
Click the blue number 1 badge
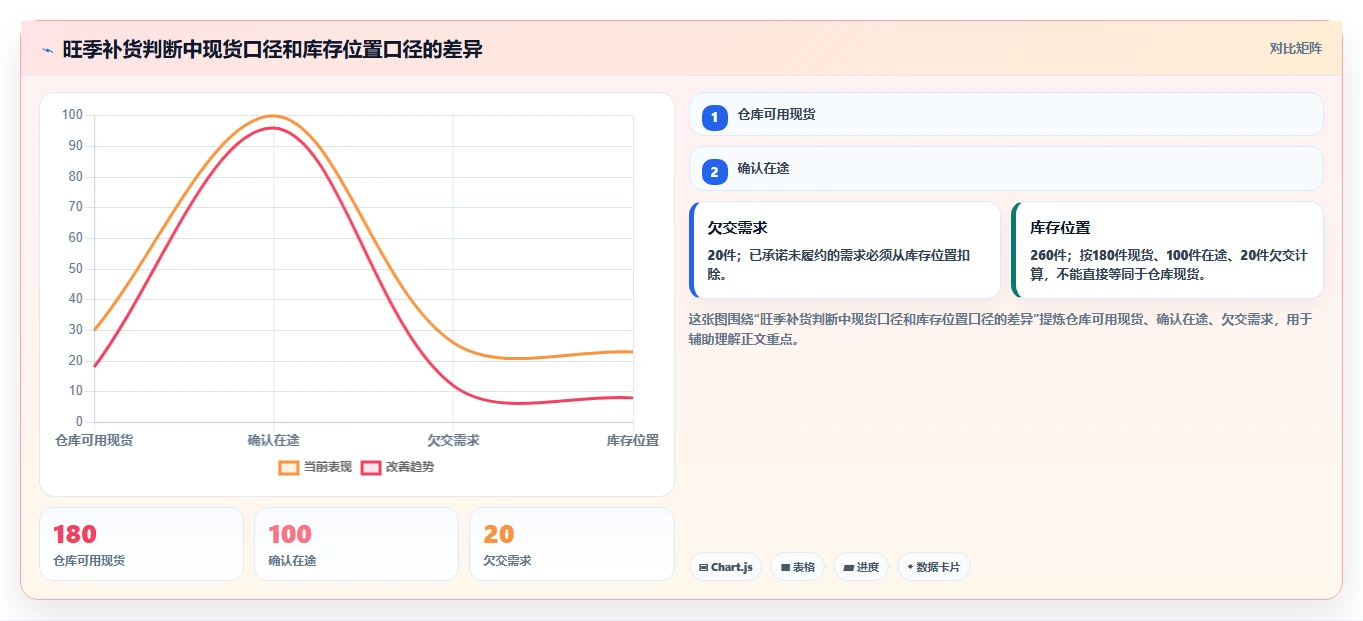(x=714, y=117)
